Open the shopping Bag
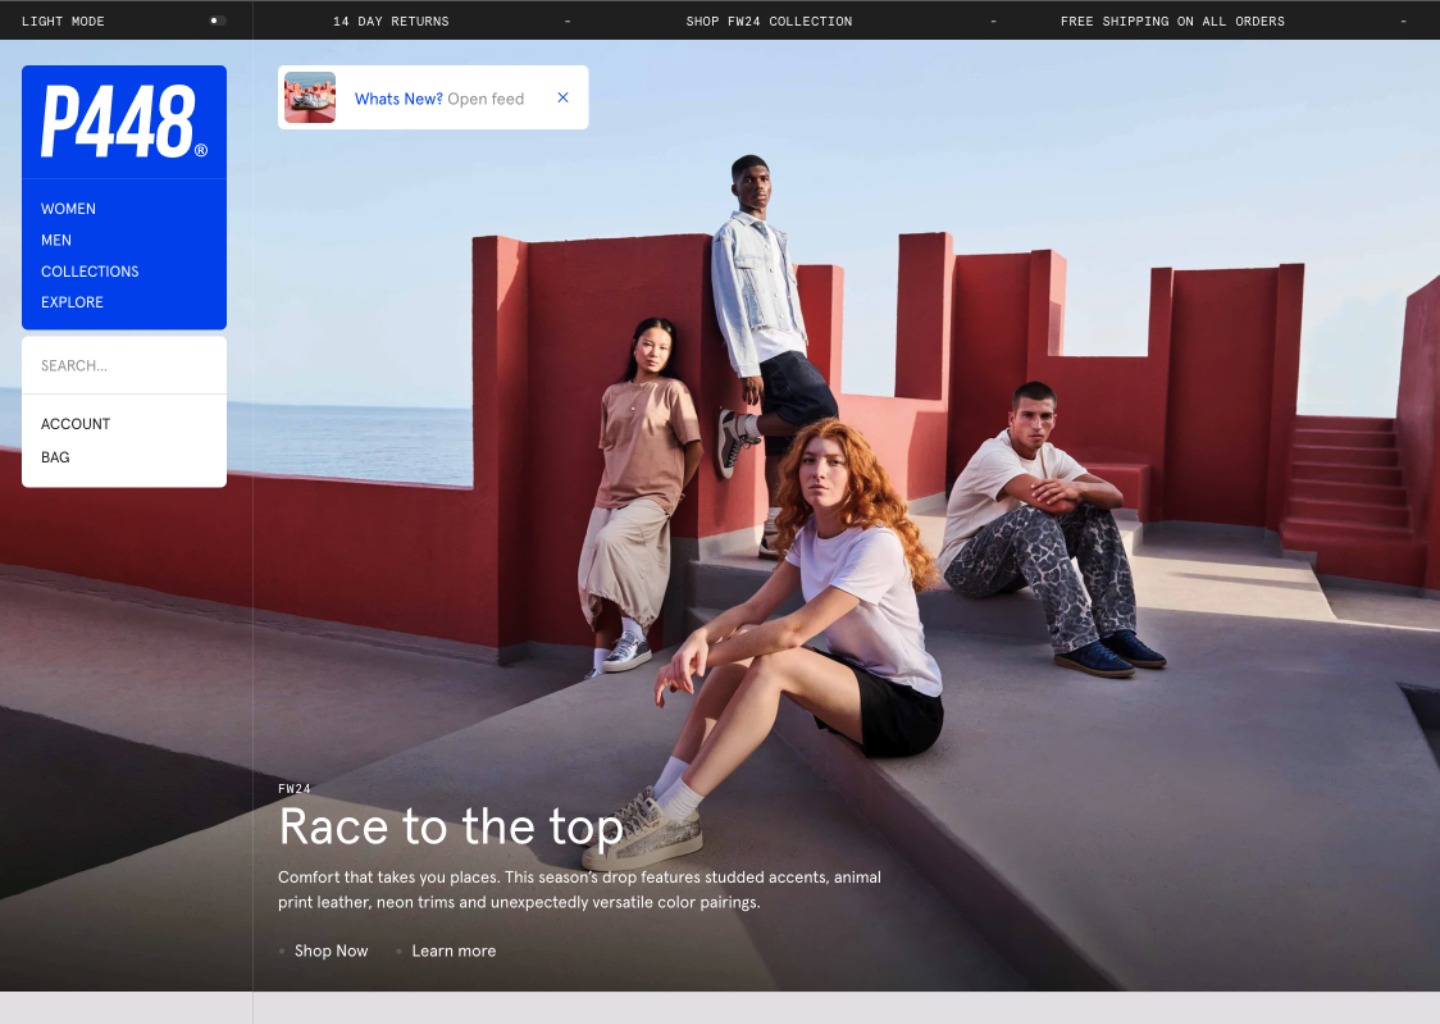Viewport: 1440px width, 1024px height. [x=55, y=457]
